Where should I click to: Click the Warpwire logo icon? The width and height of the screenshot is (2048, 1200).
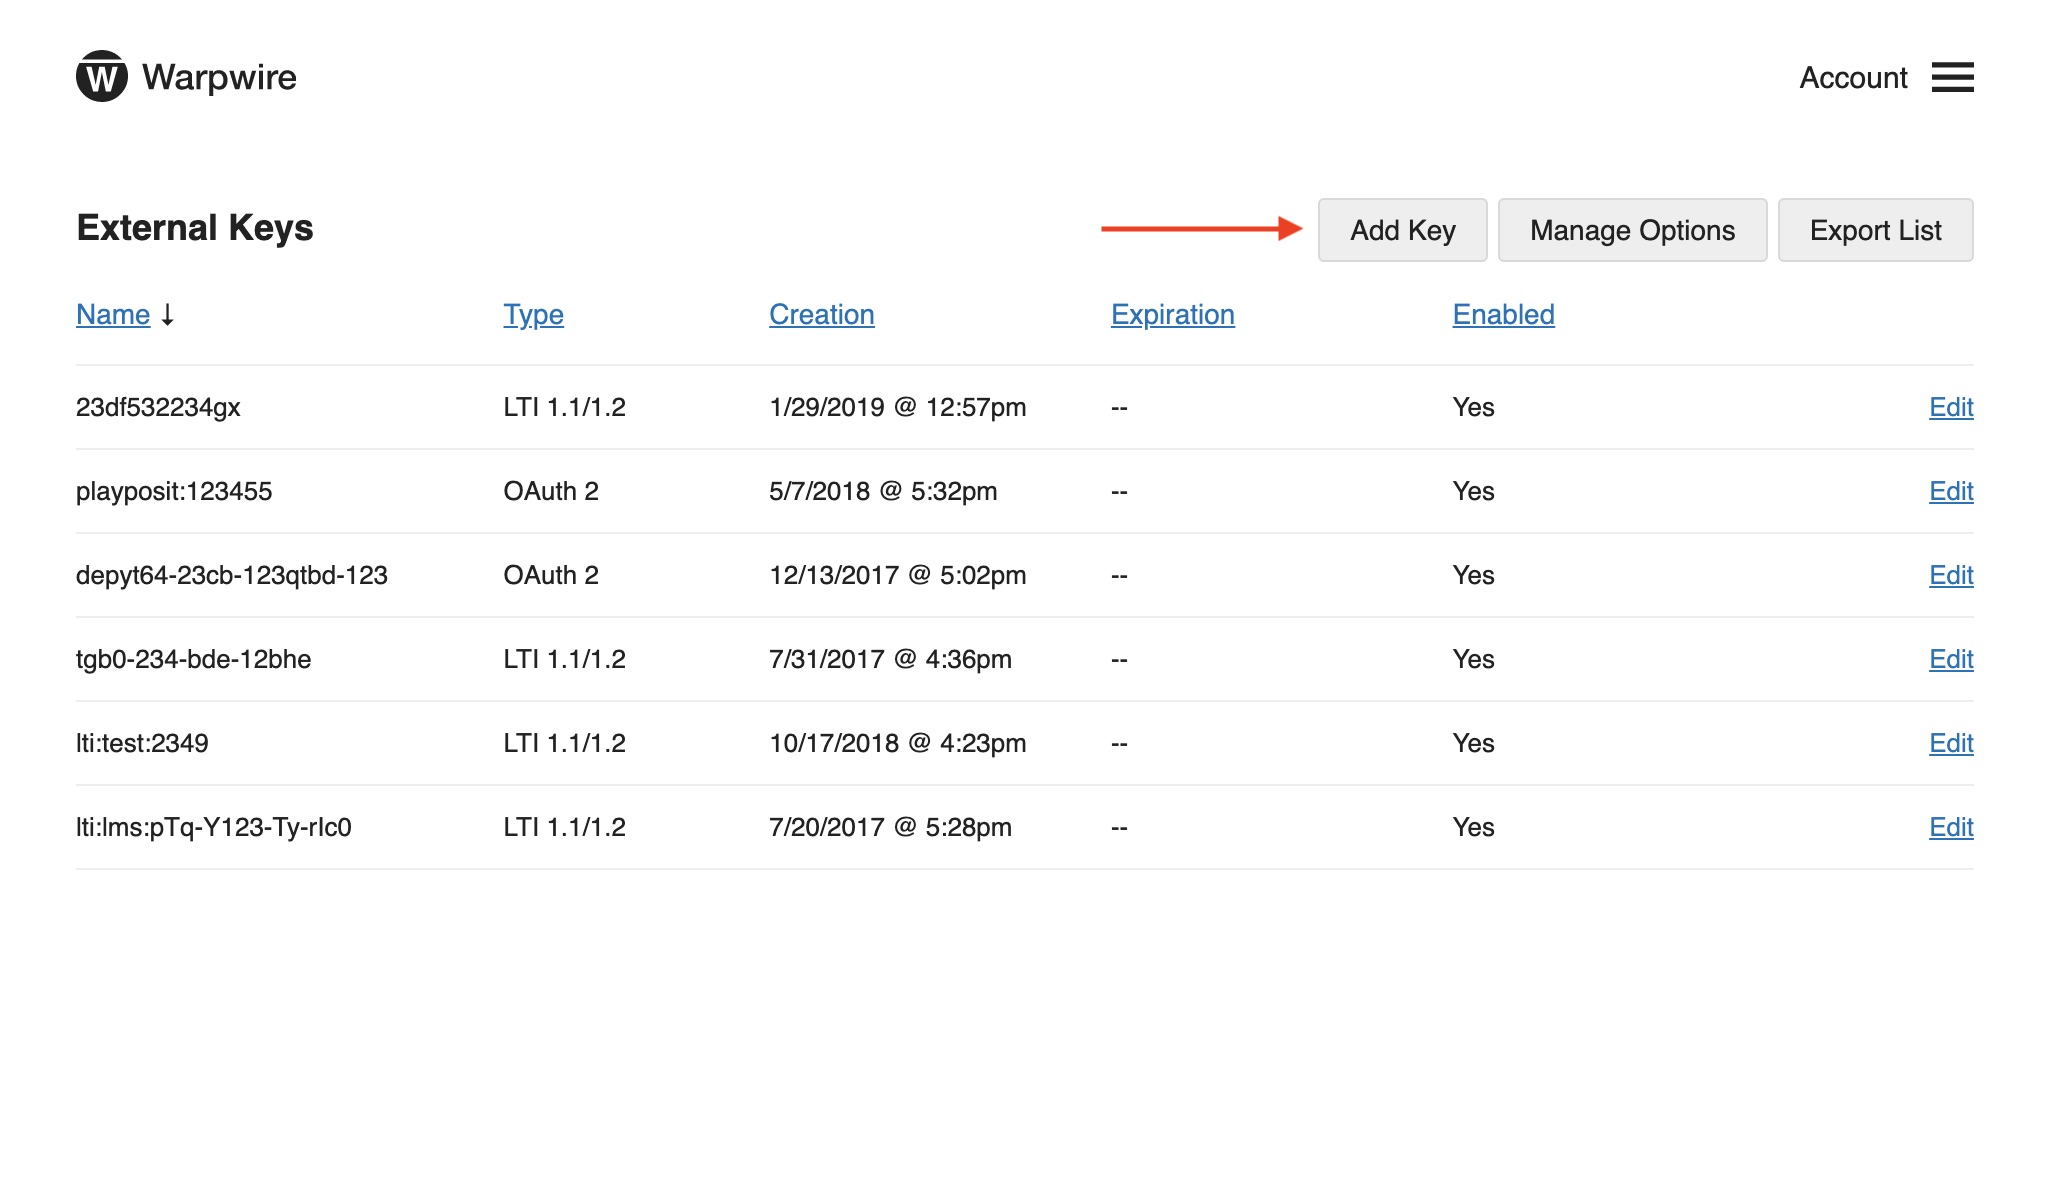(100, 76)
